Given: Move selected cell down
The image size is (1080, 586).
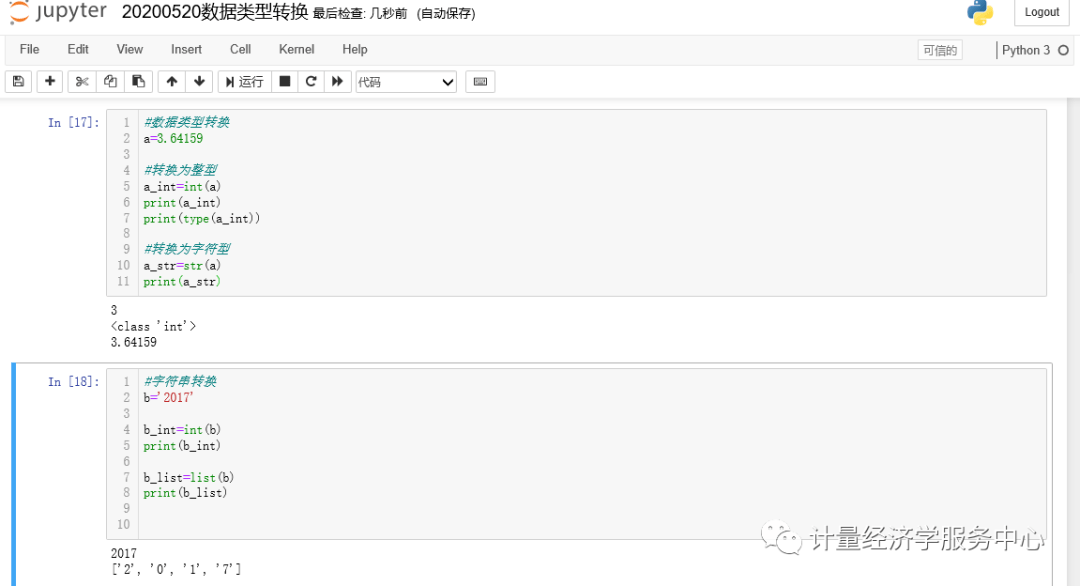Looking at the screenshot, I should [x=199, y=81].
